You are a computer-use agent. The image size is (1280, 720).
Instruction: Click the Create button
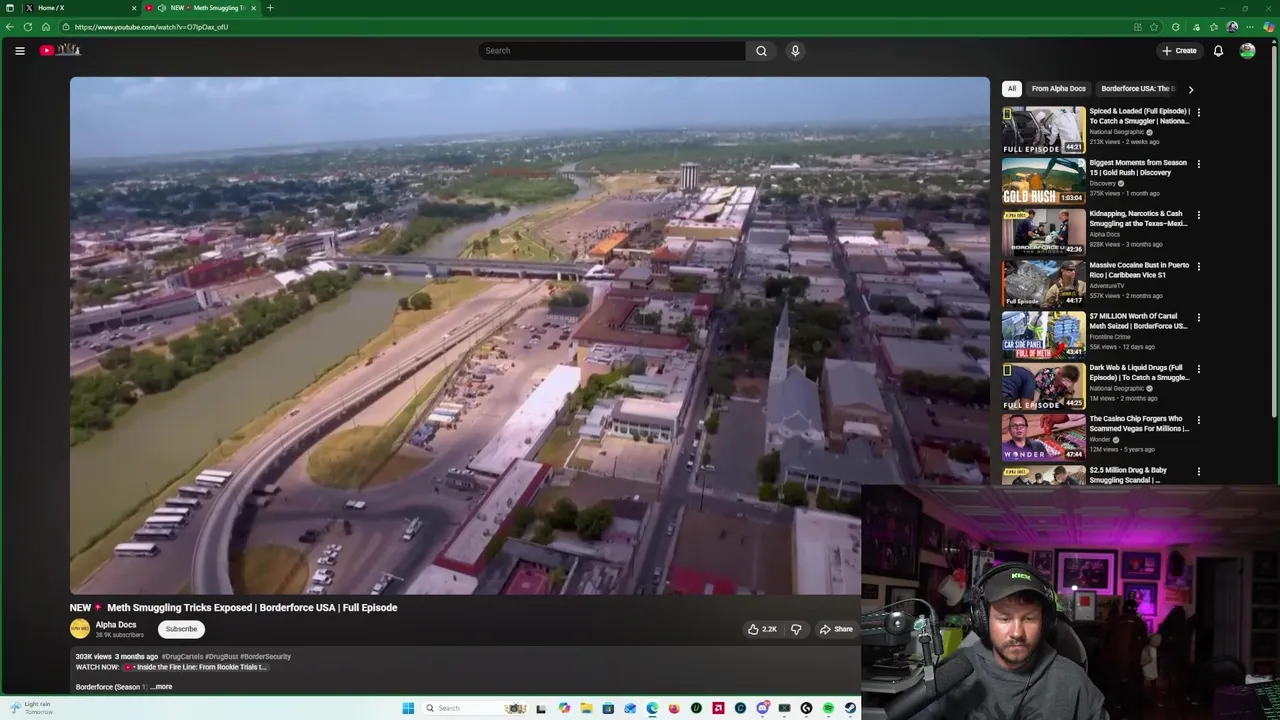[1179, 50]
